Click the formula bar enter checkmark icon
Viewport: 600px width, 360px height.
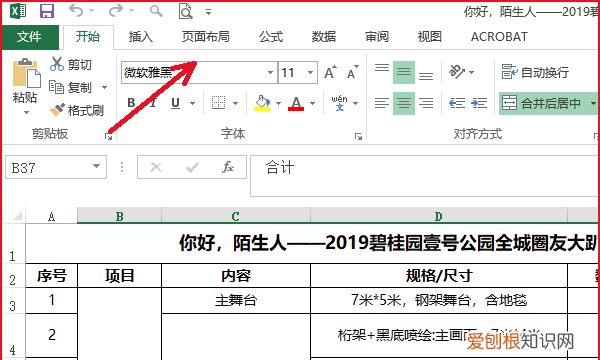[x=192, y=167]
